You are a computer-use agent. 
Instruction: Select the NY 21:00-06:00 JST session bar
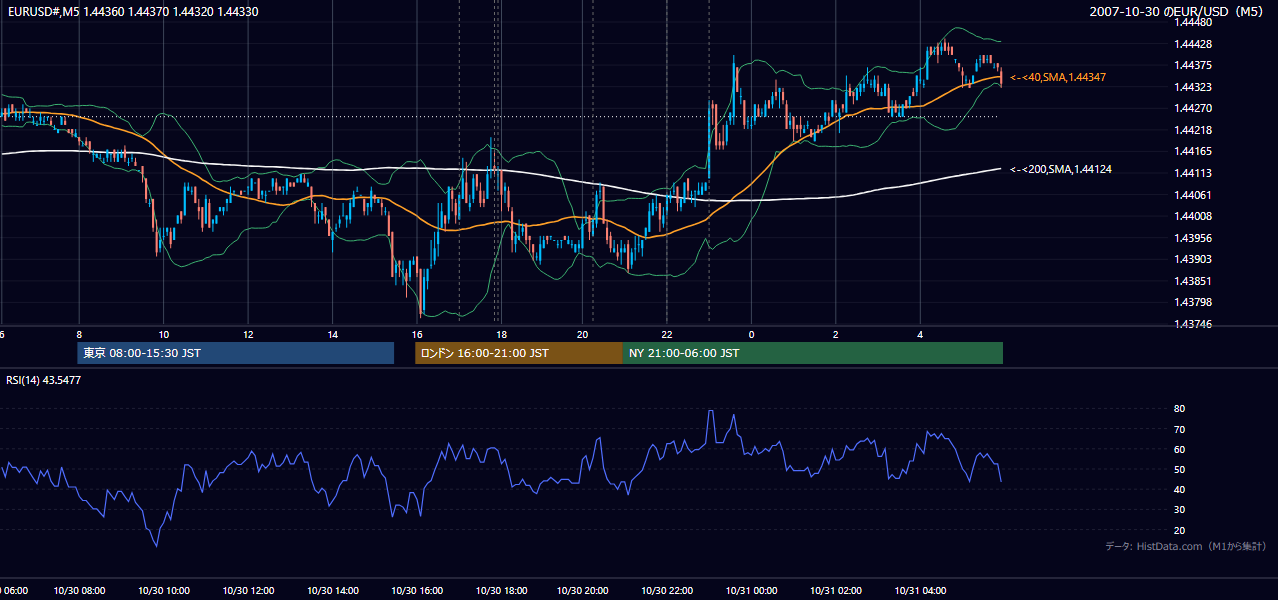[813, 353]
